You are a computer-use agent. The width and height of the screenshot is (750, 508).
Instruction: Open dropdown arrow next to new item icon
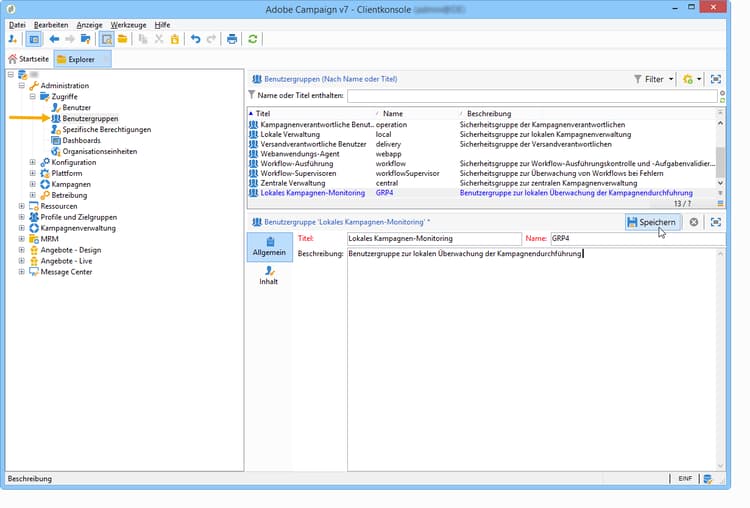pos(699,79)
